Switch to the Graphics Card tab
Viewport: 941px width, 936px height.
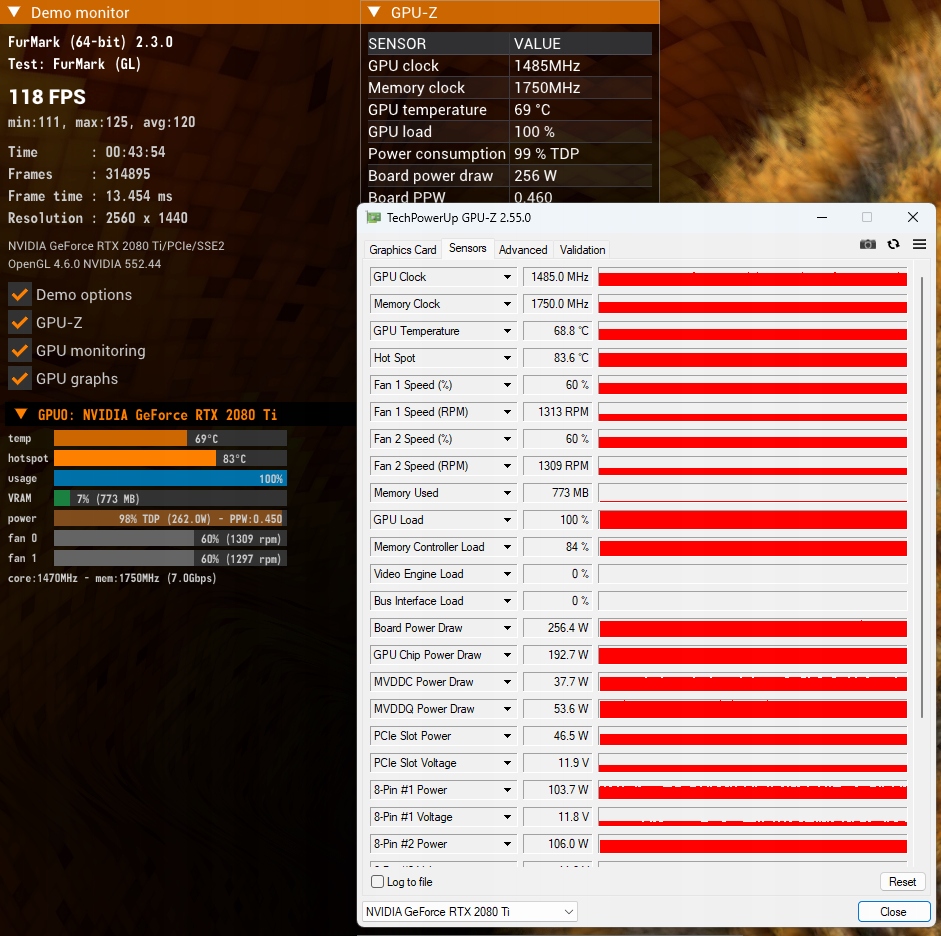tap(403, 250)
